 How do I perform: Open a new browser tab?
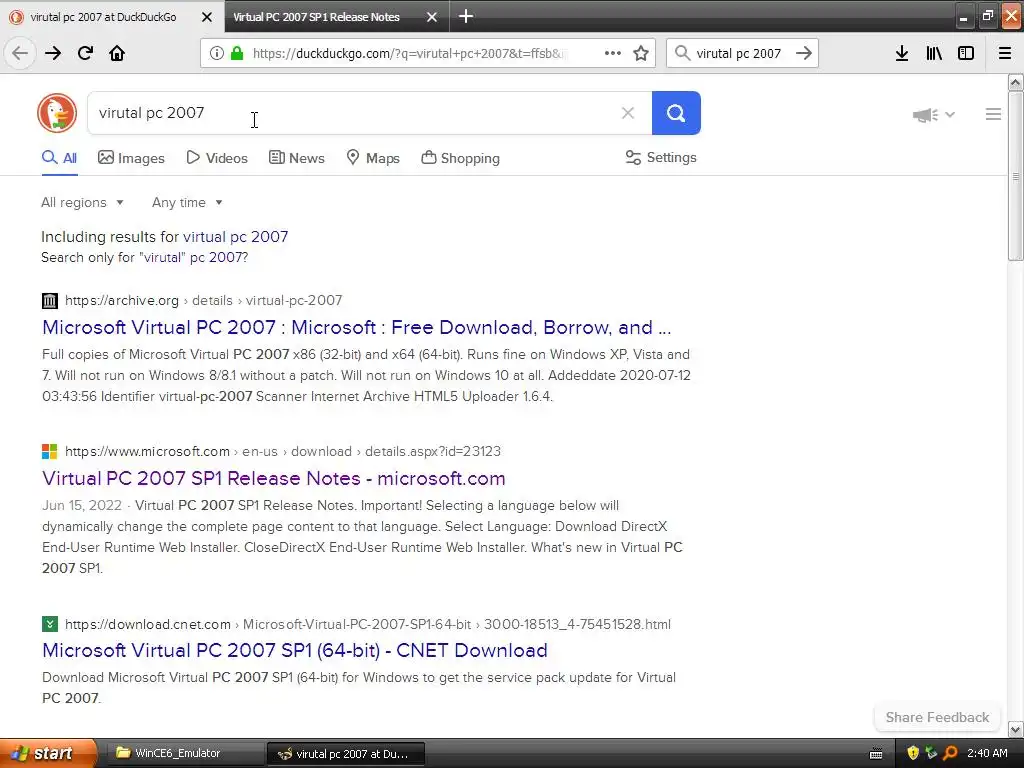click(x=466, y=16)
